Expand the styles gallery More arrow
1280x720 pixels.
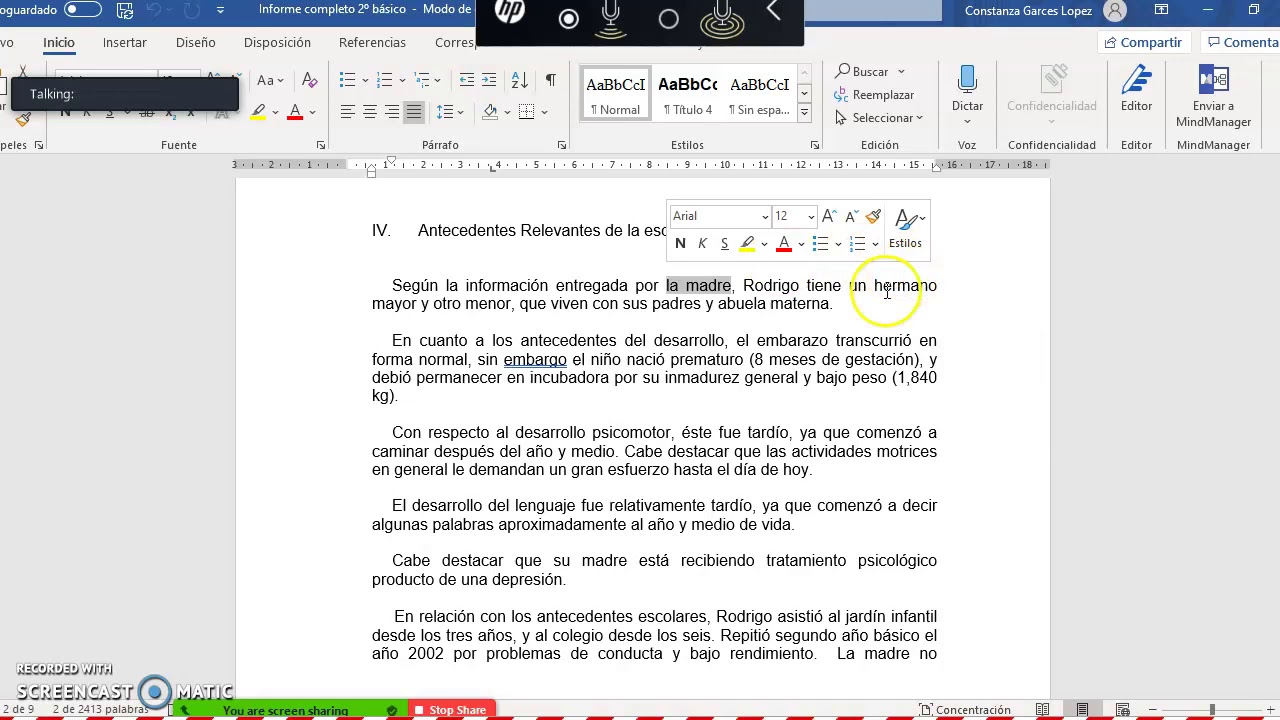(804, 113)
